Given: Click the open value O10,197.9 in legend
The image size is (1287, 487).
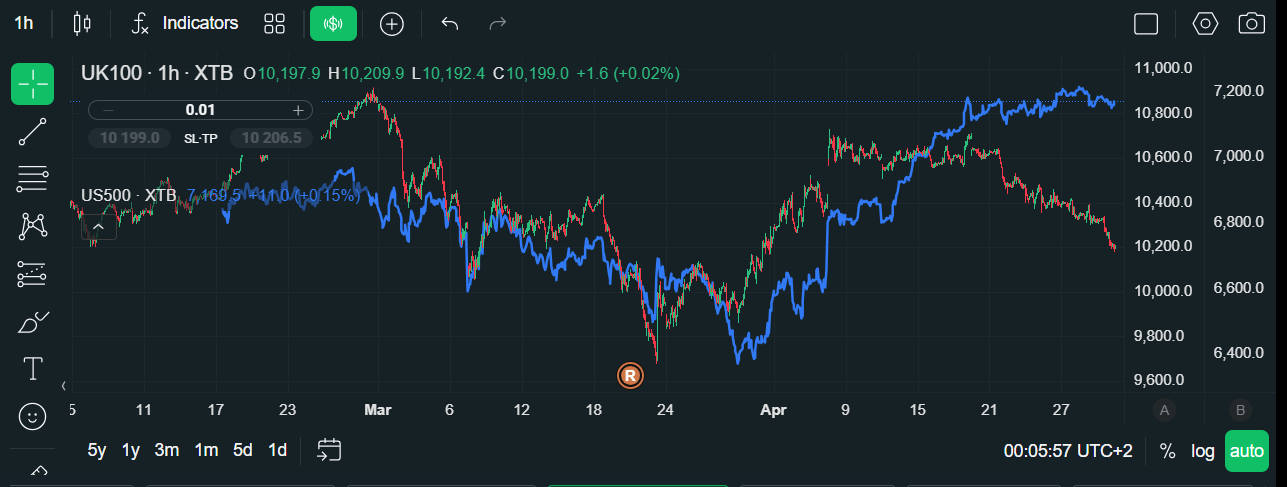Looking at the screenshot, I should (282, 73).
